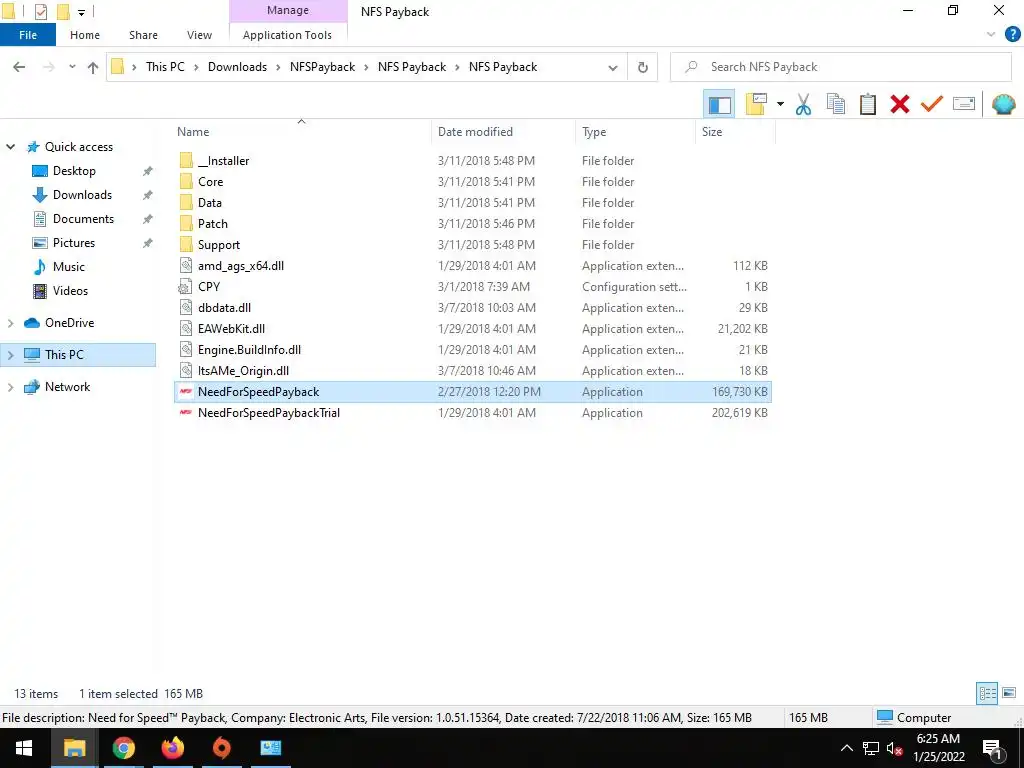Open Downloads in the navigation pane
This screenshot has height=768, width=1024.
tap(82, 195)
